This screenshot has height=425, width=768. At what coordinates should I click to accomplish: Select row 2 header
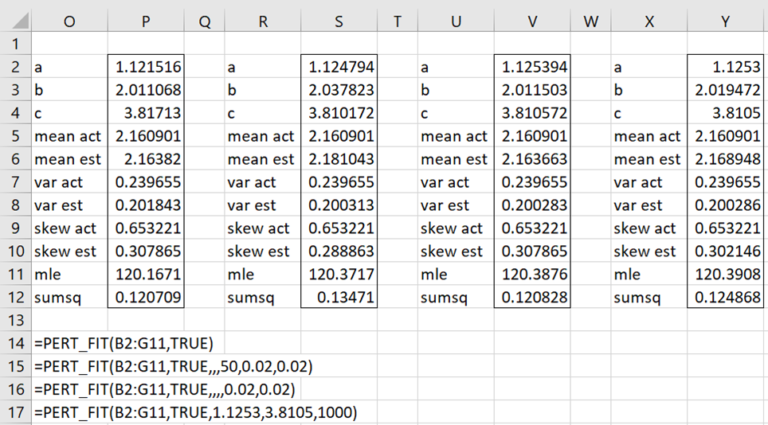(15, 67)
